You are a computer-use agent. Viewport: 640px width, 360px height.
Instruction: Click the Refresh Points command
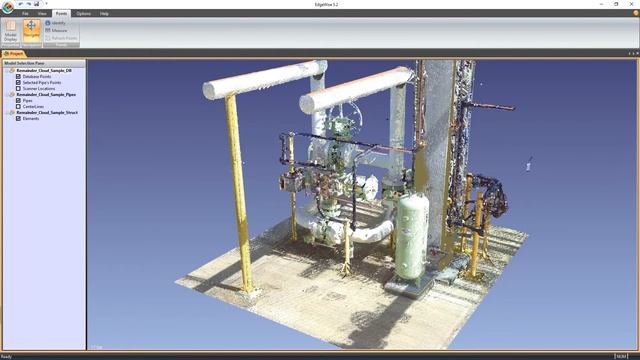[61, 38]
